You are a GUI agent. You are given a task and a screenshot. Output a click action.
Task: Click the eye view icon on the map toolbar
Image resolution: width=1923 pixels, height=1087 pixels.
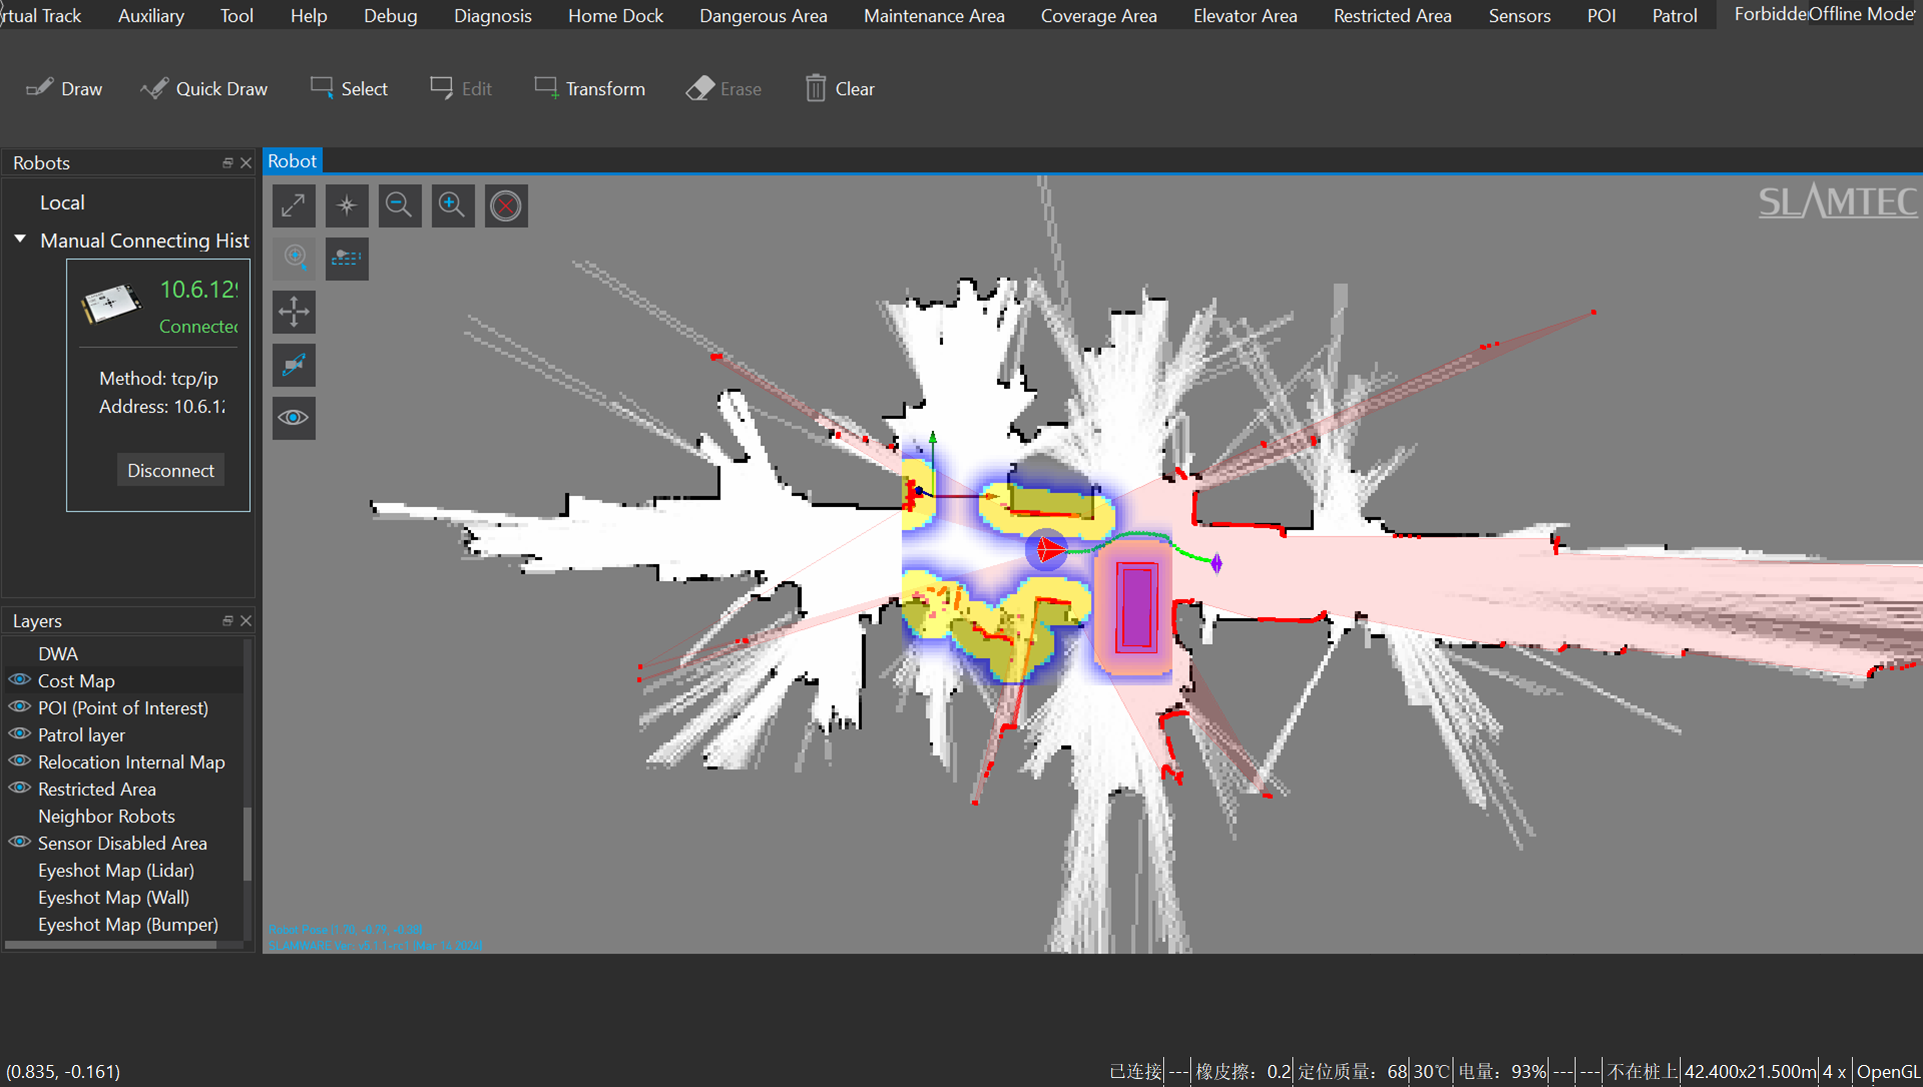coord(293,418)
